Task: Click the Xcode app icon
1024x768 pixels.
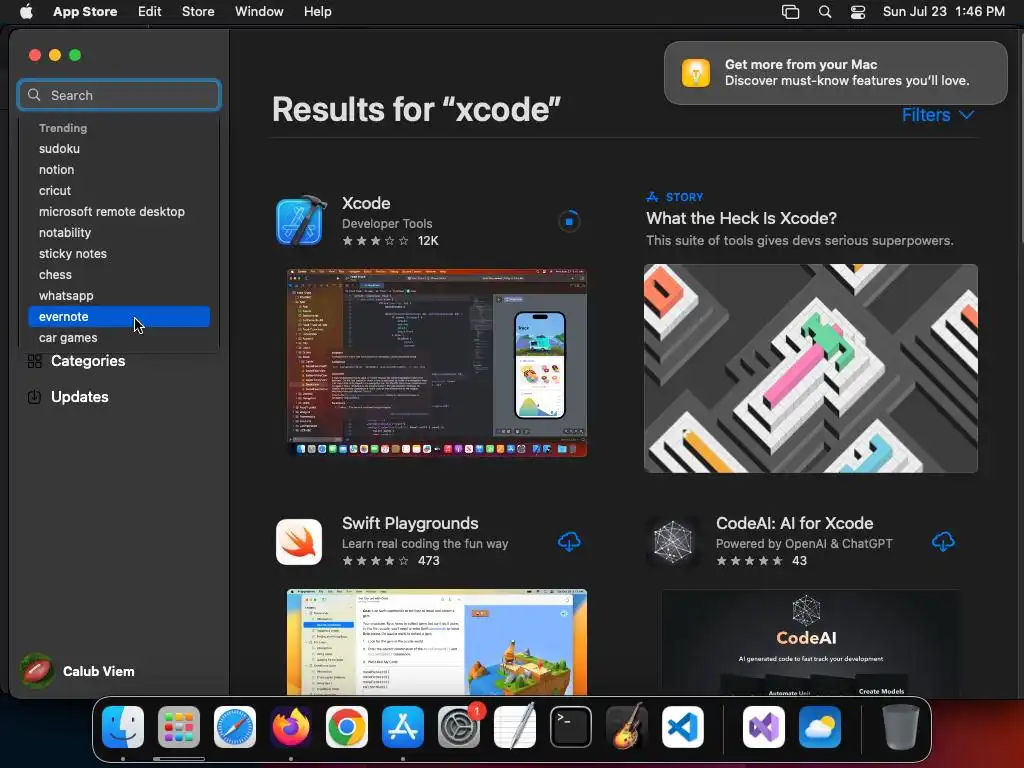Action: click(x=300, y=221)
